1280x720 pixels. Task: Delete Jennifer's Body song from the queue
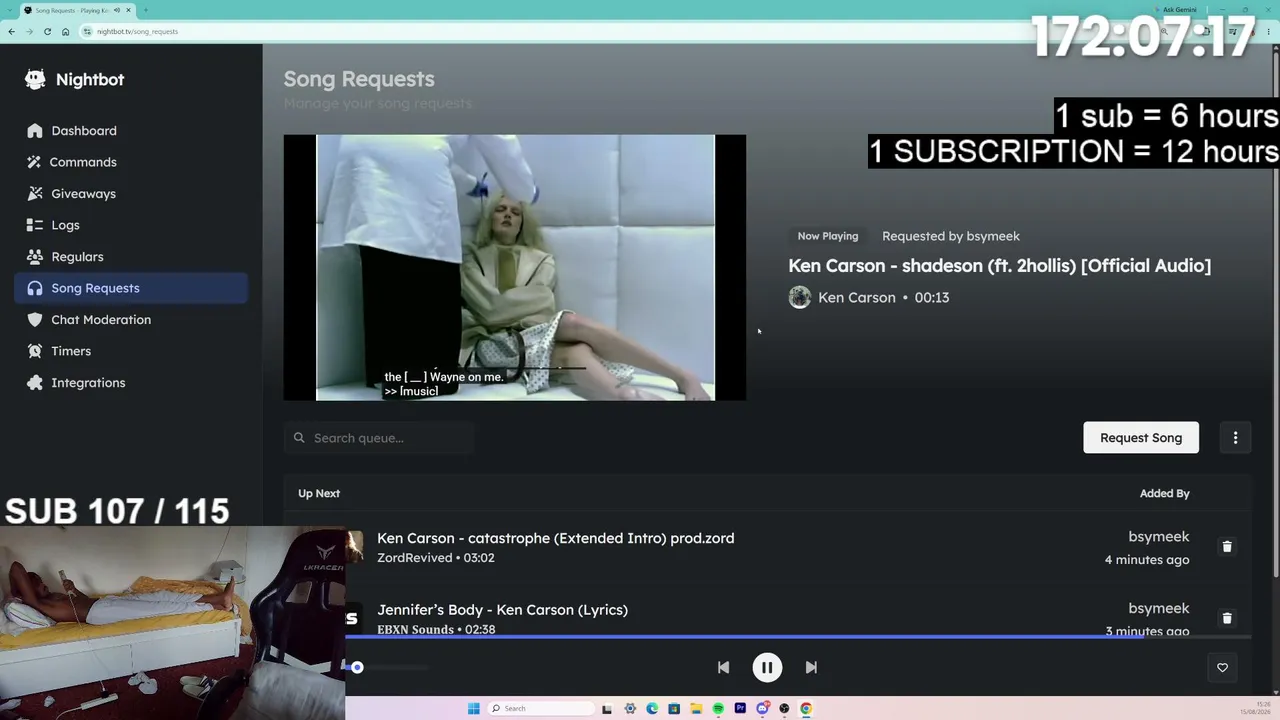[1227, 618]
